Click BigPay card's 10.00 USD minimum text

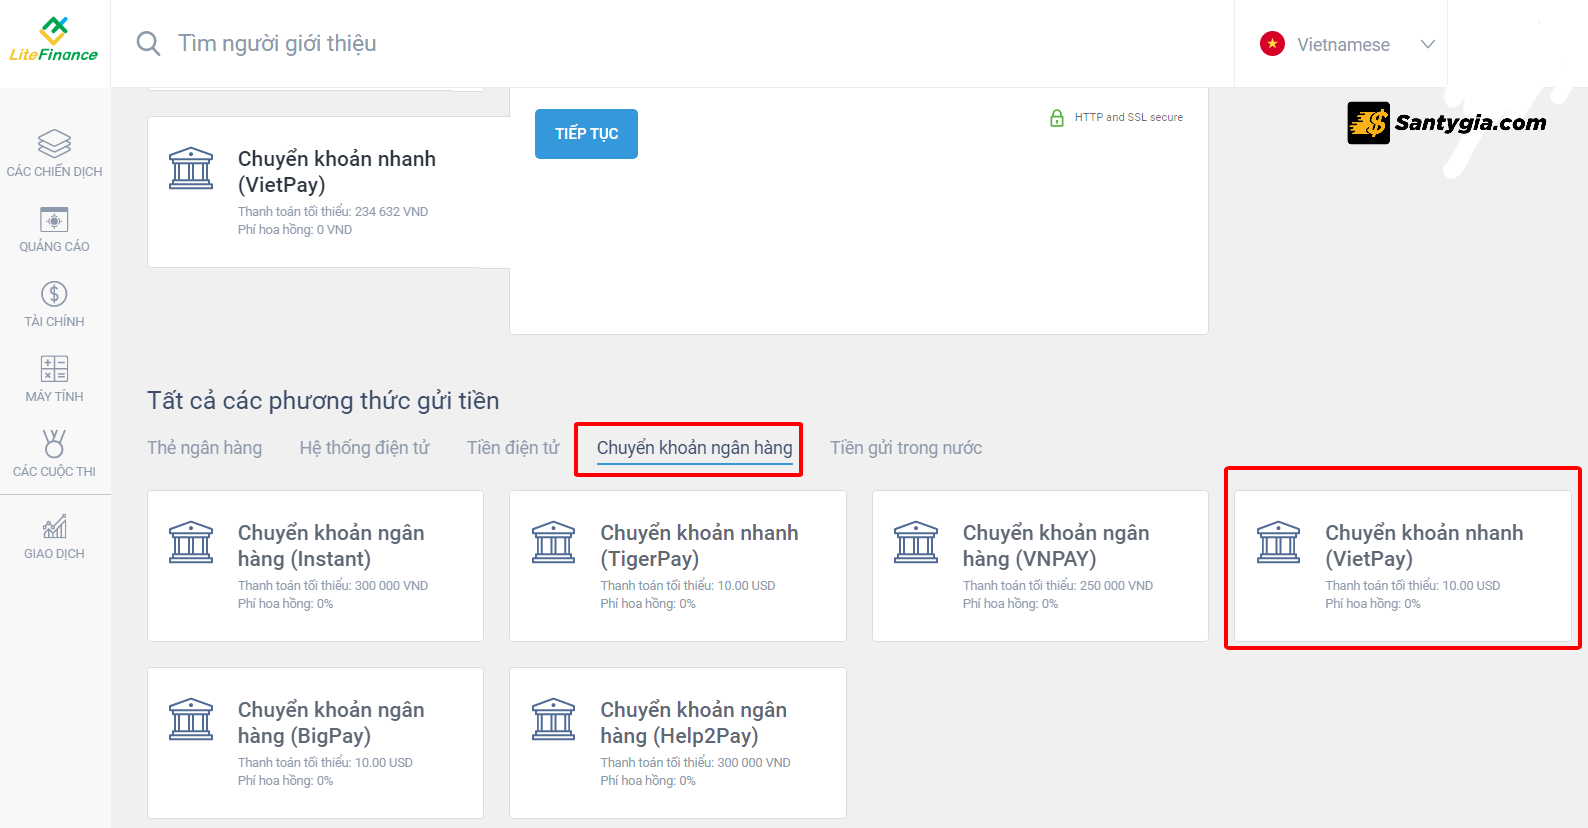(x=325, y=763)
